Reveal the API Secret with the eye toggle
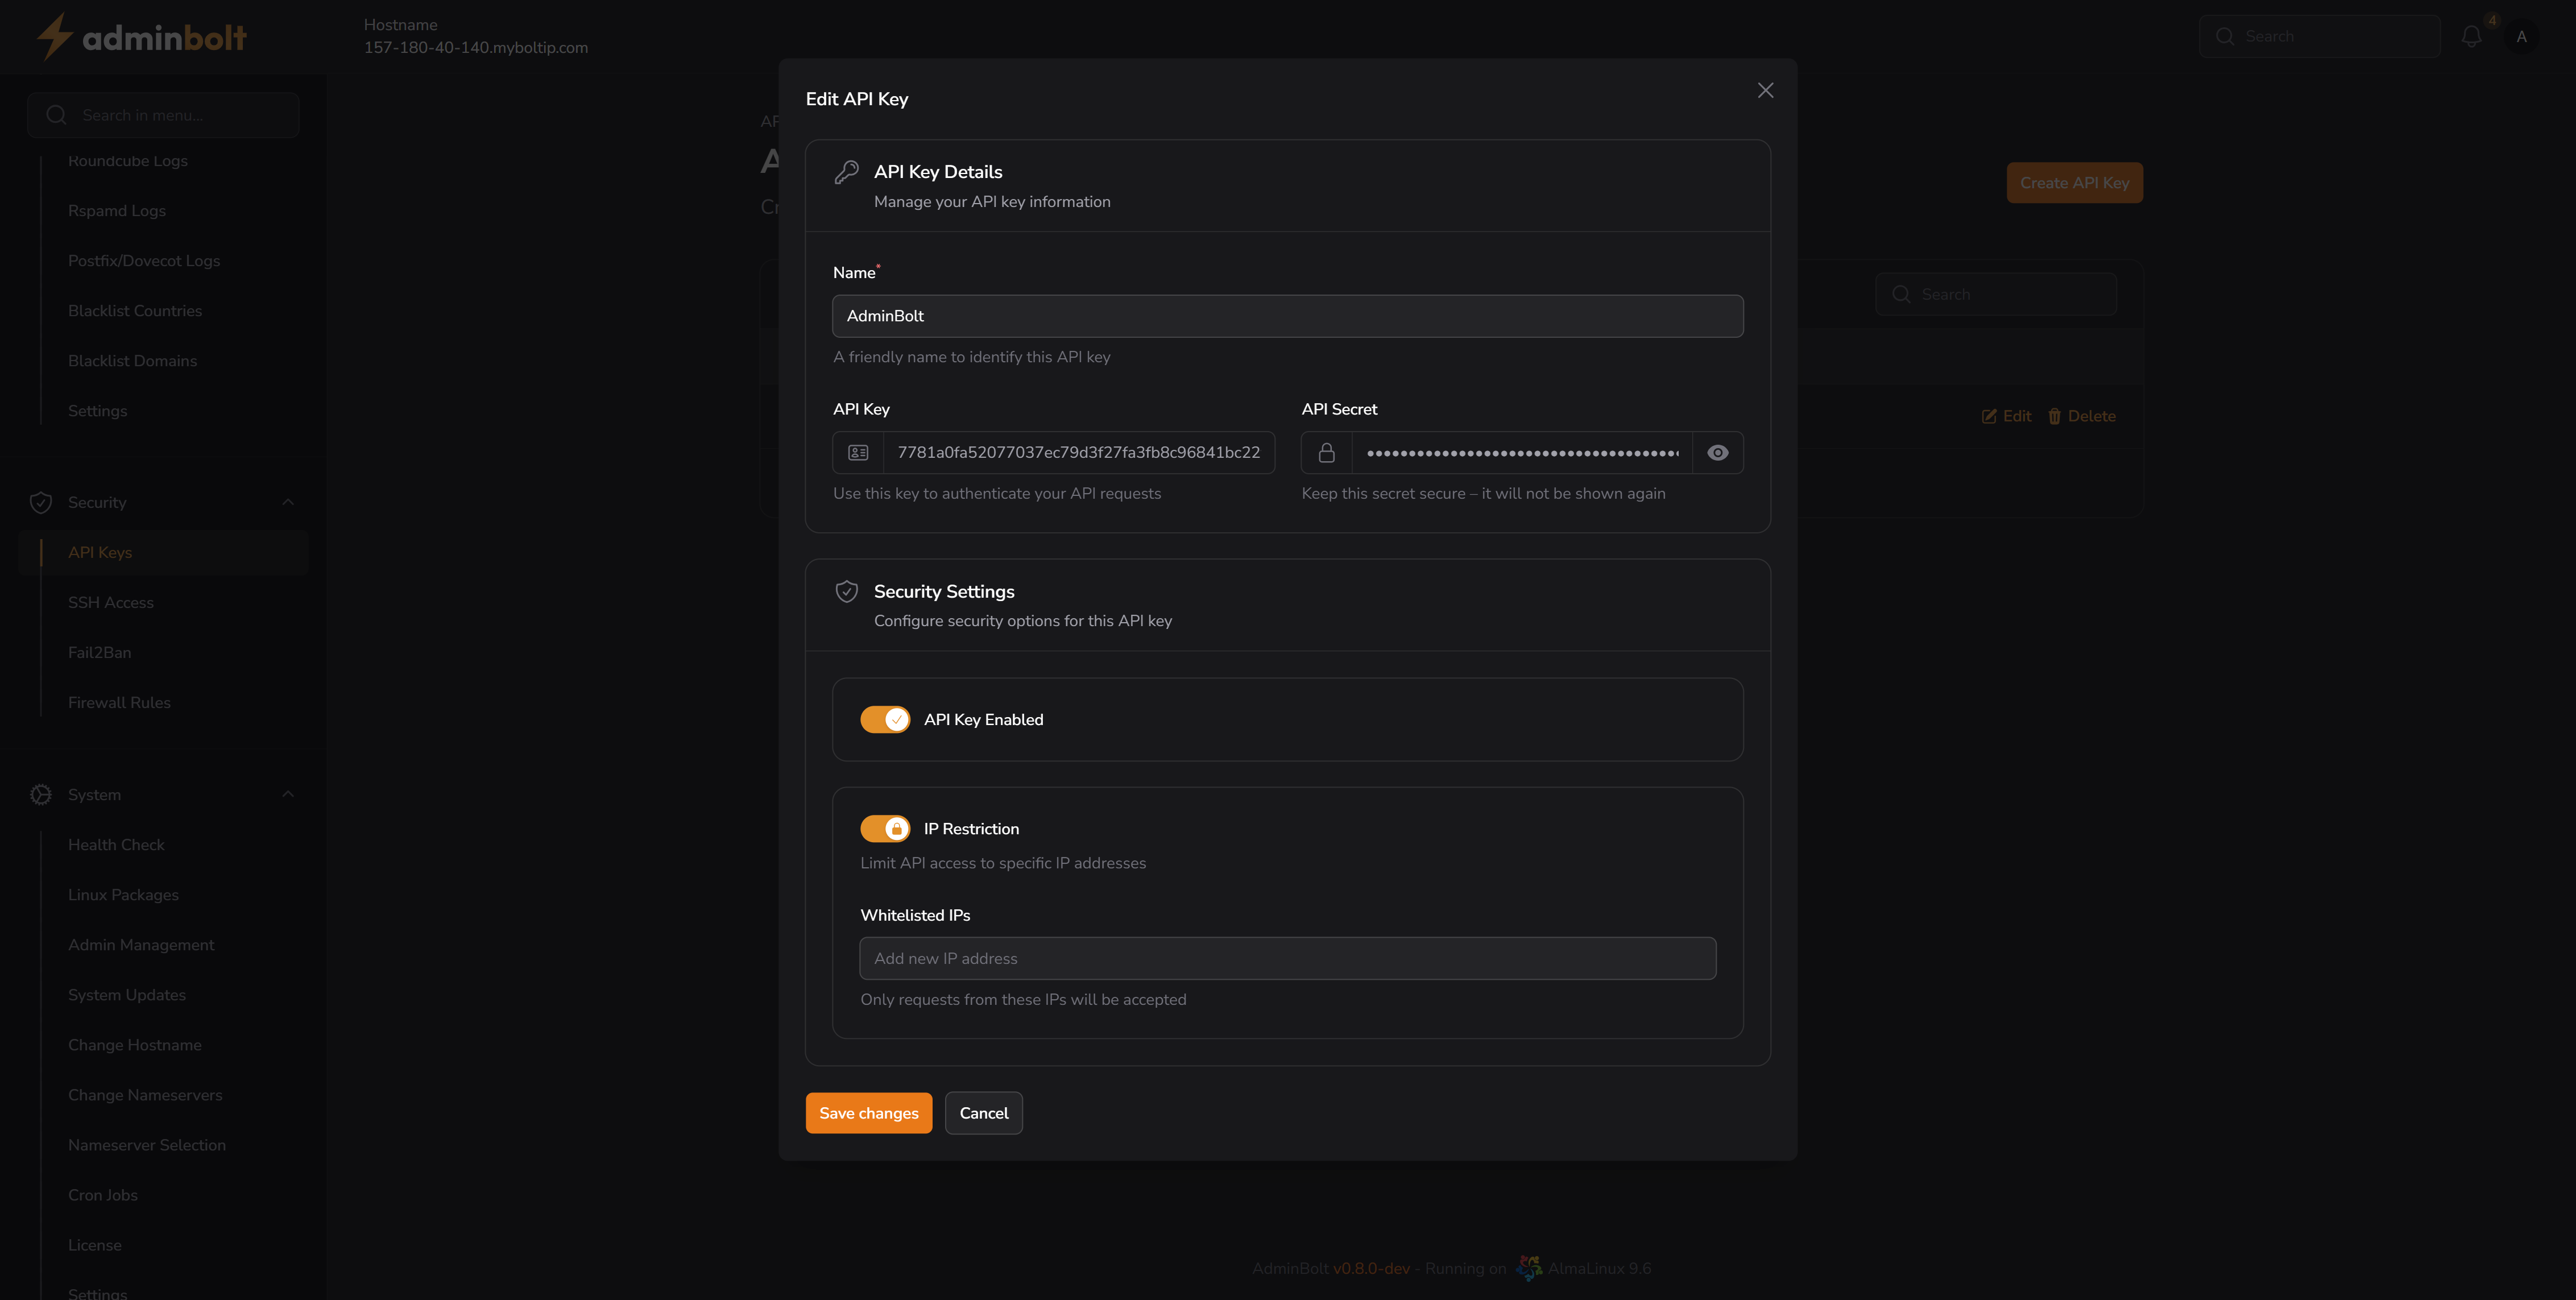Screen dimensions: 2576x1300 (x=1718, y=452)
